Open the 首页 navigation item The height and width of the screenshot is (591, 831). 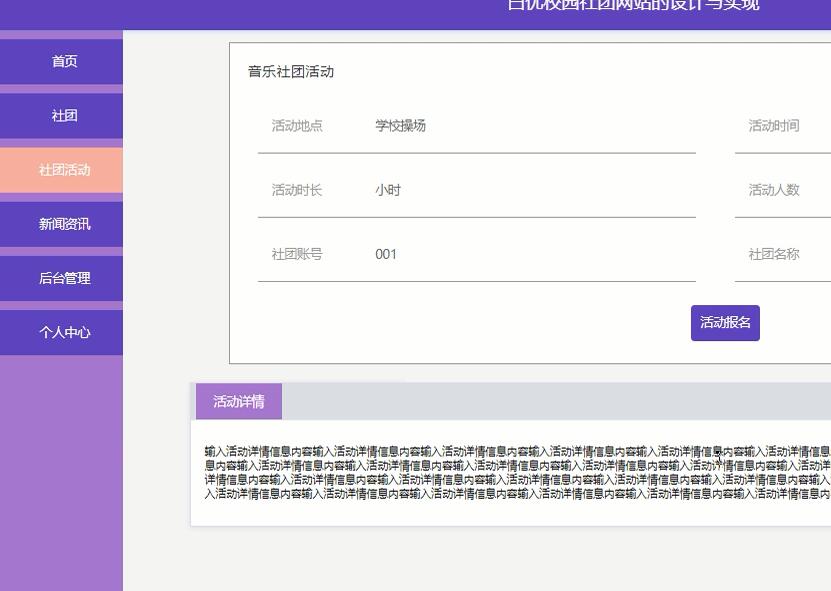click(x=63, y=61)
